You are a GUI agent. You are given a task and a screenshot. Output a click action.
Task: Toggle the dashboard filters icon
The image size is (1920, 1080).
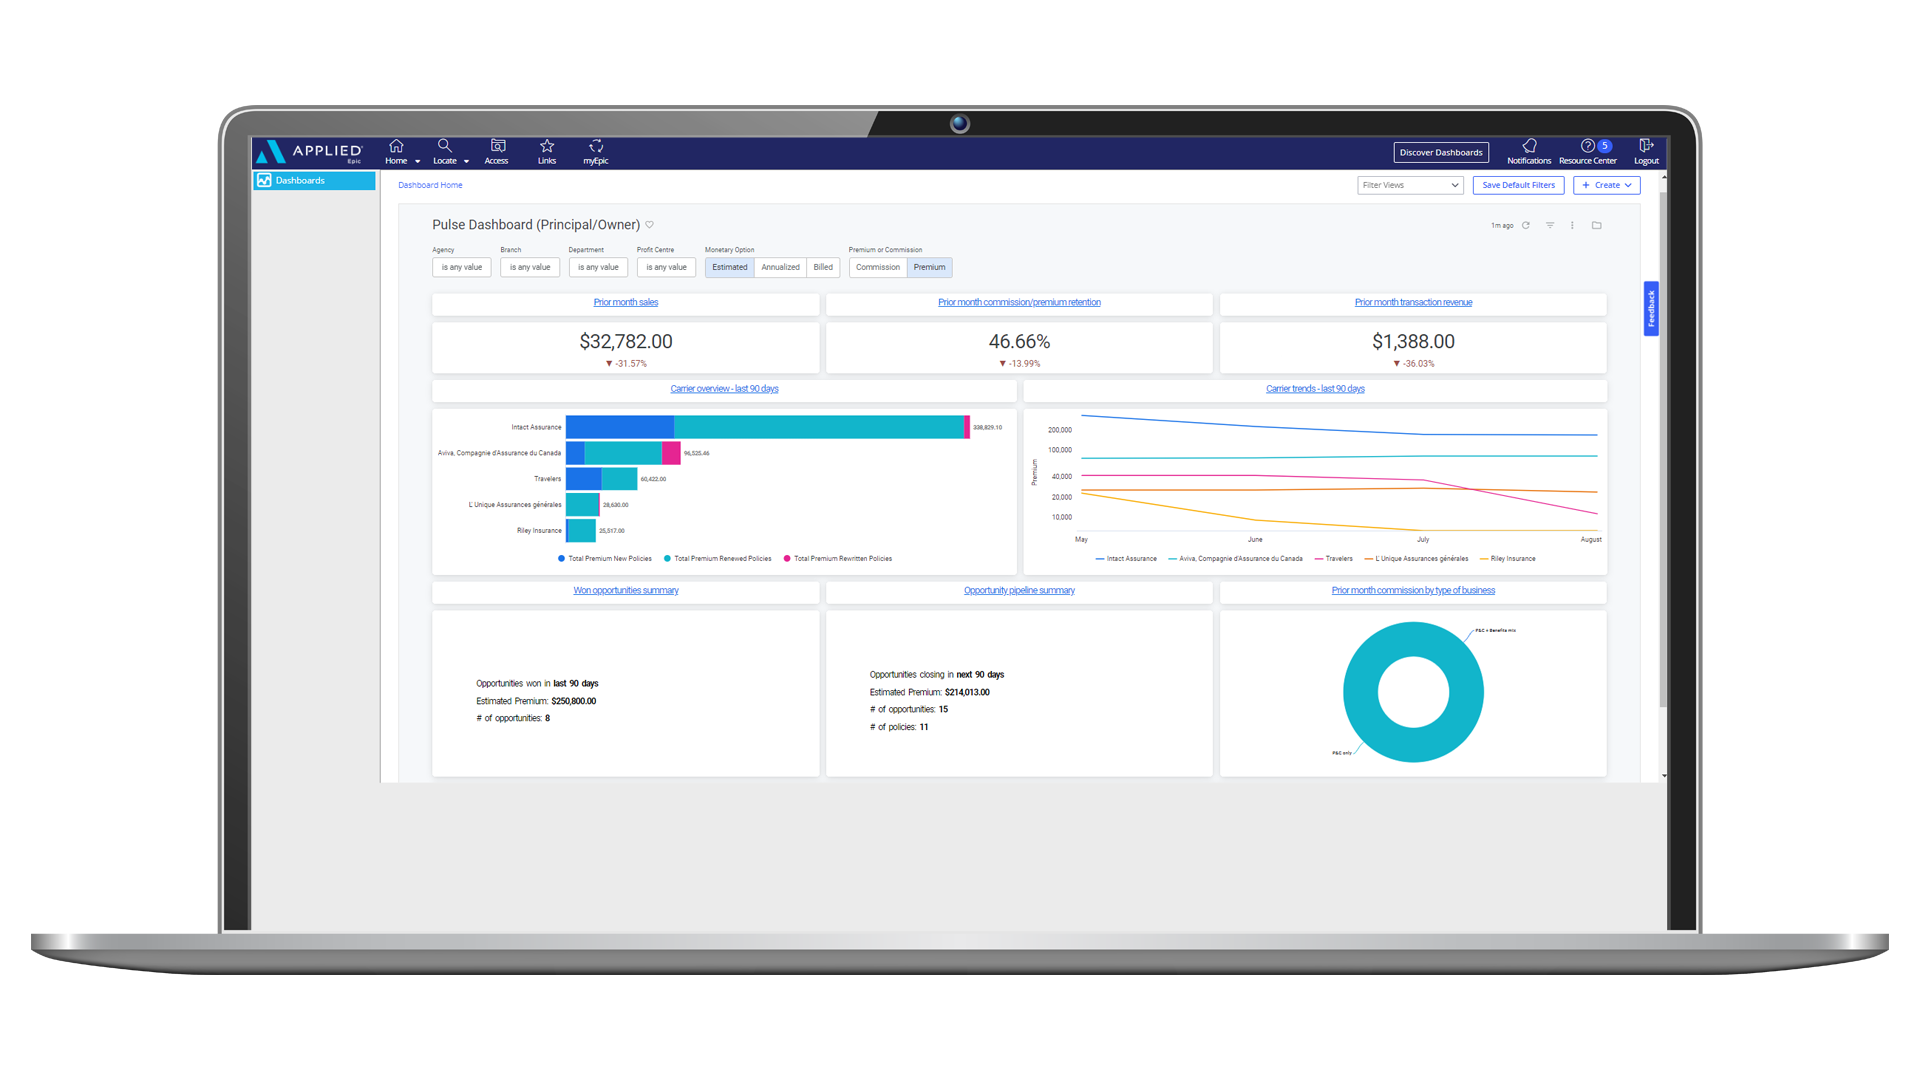tap(1550, 225)
